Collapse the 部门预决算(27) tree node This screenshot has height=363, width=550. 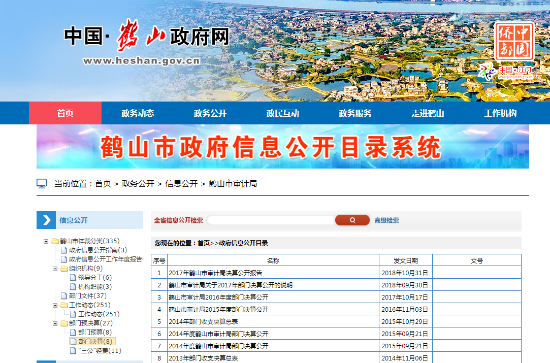pos(55,323)
